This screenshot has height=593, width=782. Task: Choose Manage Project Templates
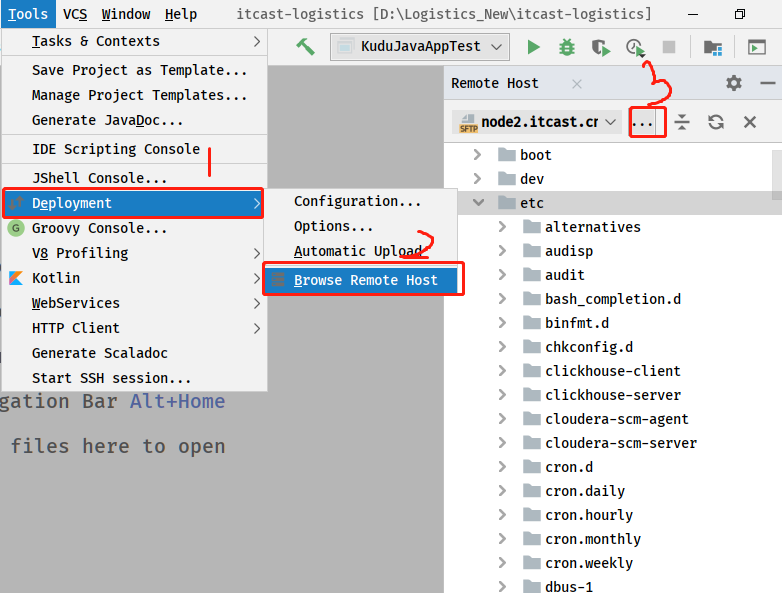[135, 95]
